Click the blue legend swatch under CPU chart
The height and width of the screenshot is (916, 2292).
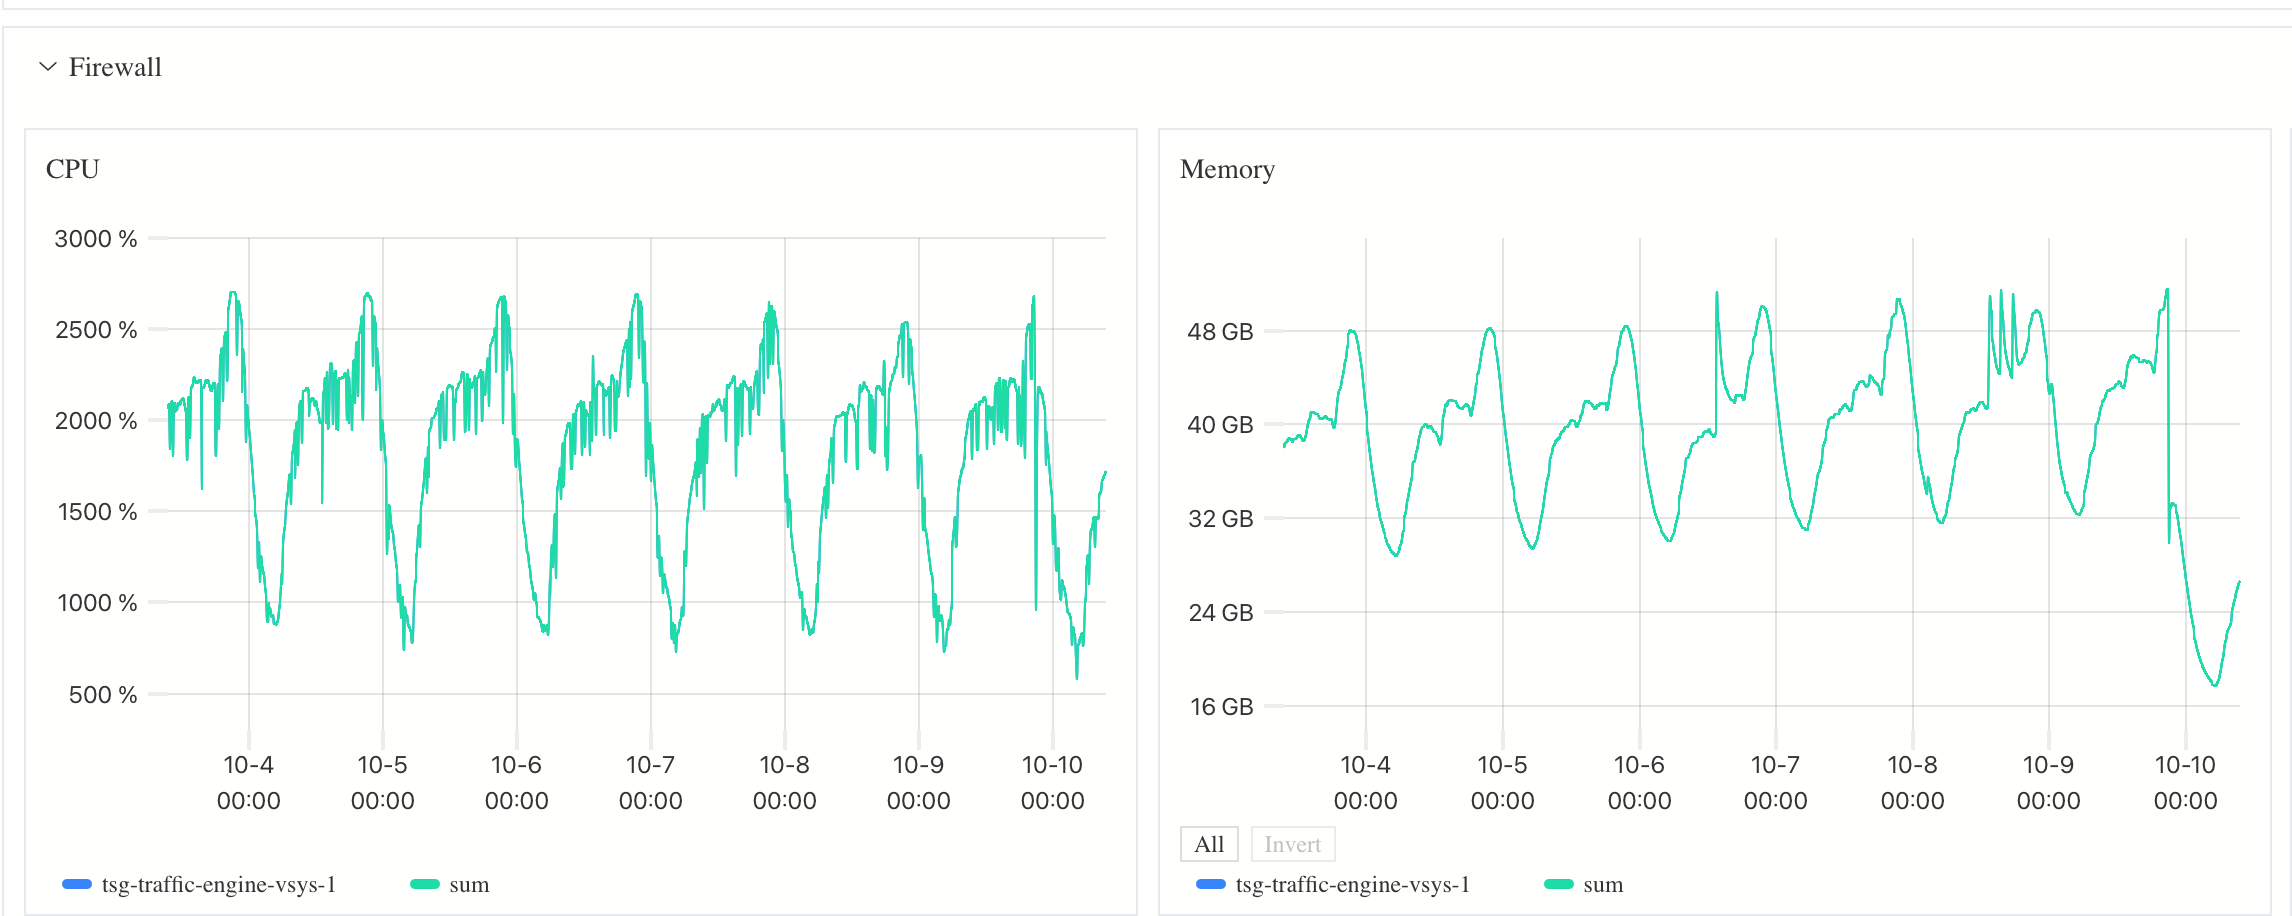[77, 884]
